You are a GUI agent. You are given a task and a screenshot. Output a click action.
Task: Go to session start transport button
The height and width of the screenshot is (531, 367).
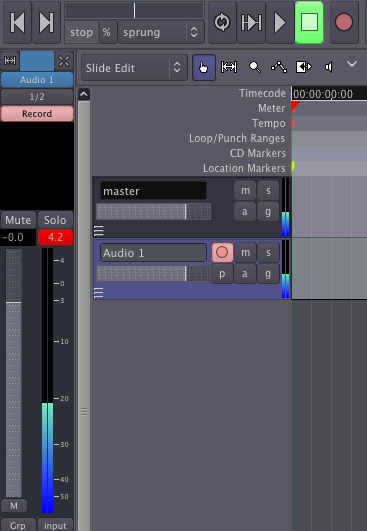click(17, 22)
